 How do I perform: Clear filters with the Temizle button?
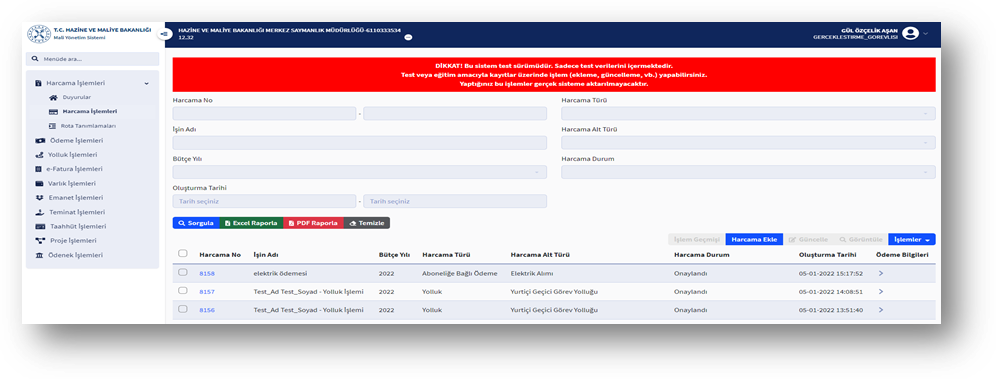pos(367,223)
